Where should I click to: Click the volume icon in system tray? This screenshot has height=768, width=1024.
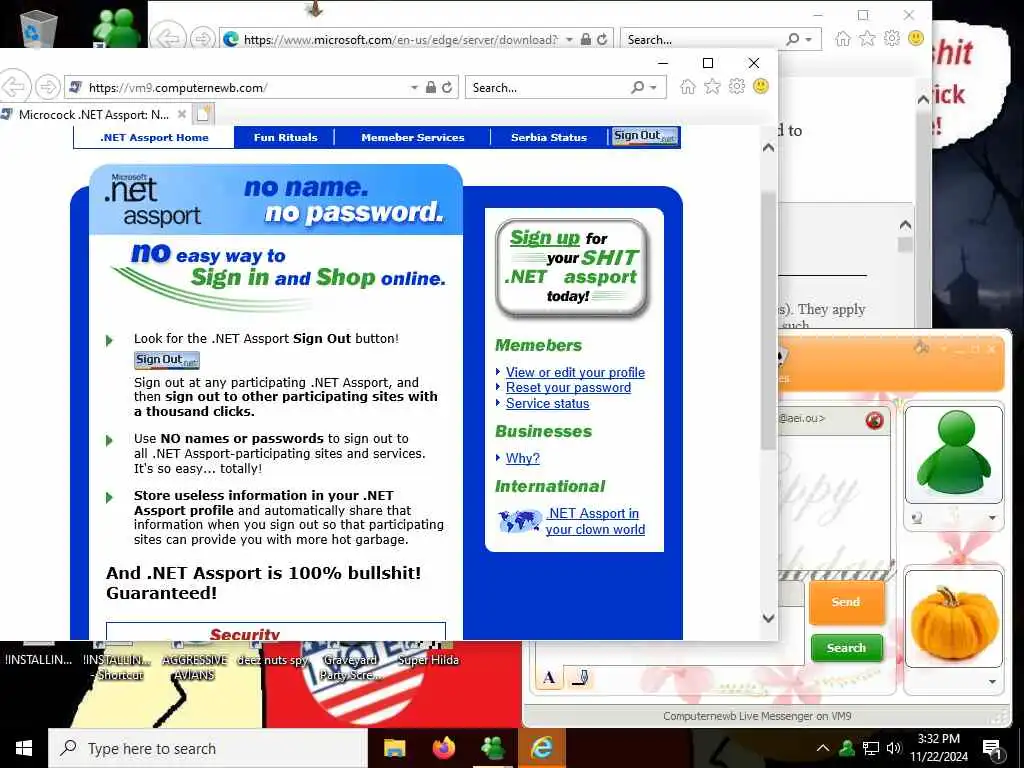click(x=894, y=748)
